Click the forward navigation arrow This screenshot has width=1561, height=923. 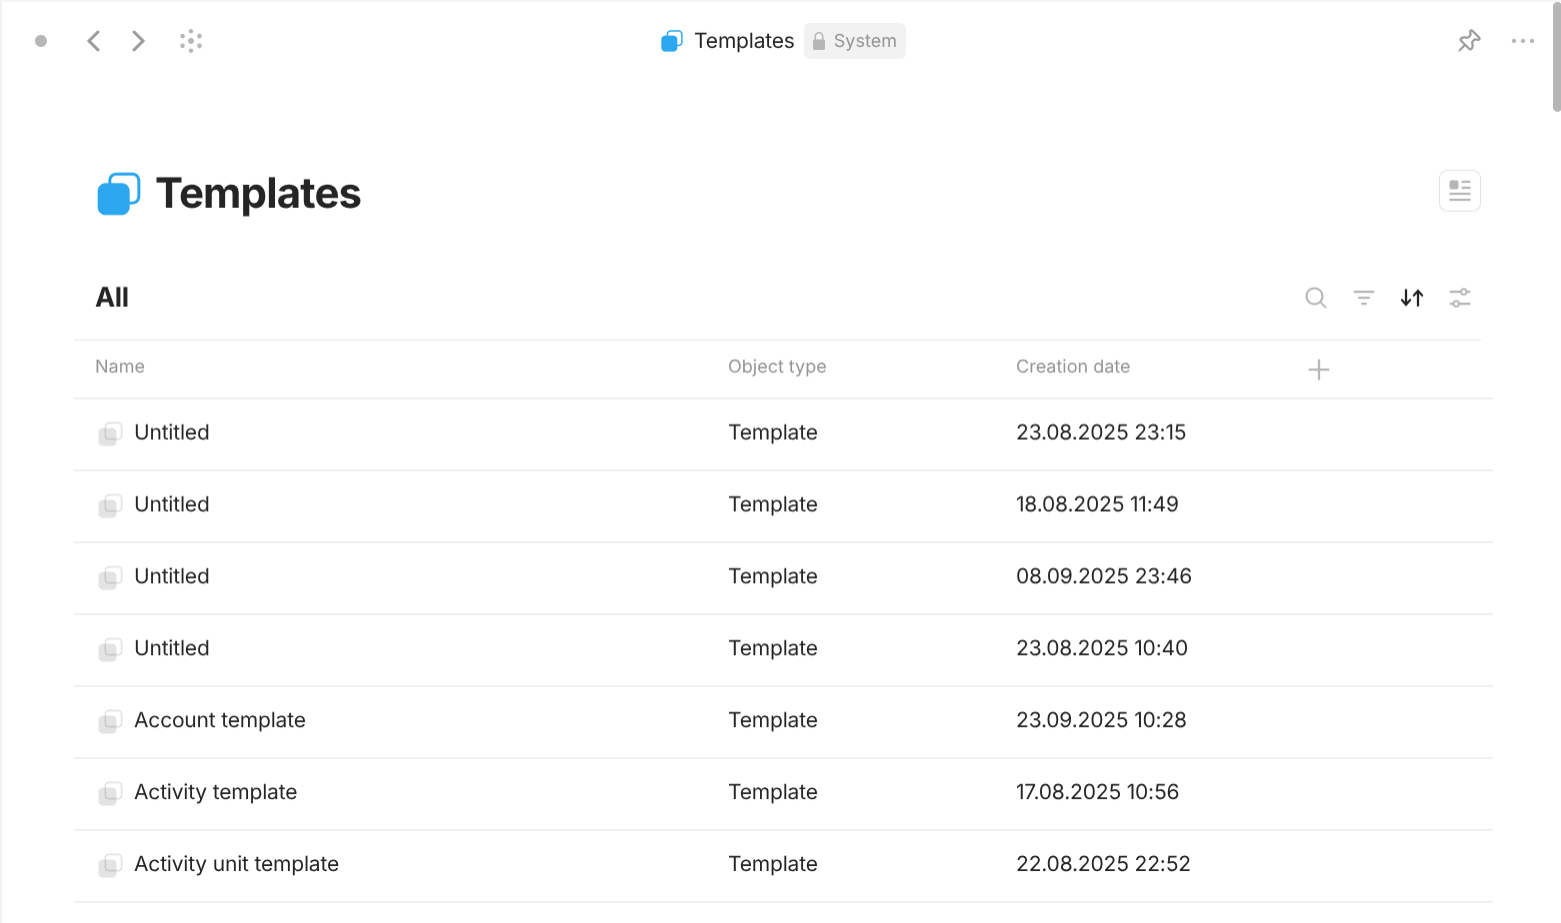tap(138, 41)
